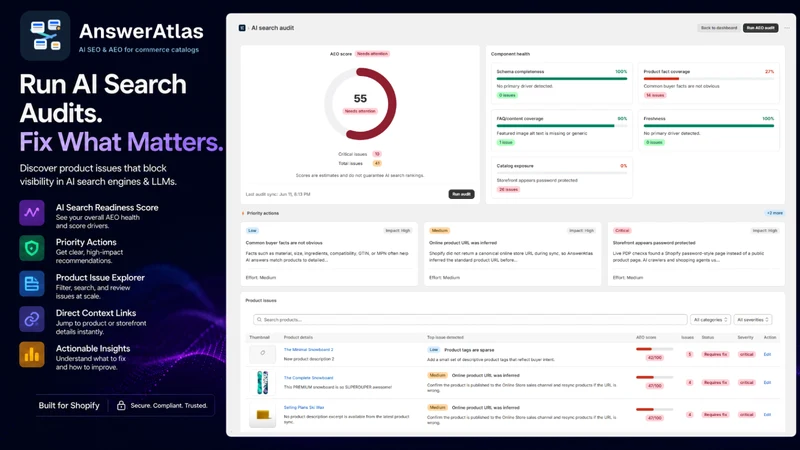
Task: Click The Complete Snowboard thumbnail
Action: pyautogui.click(x=262, y=383)
